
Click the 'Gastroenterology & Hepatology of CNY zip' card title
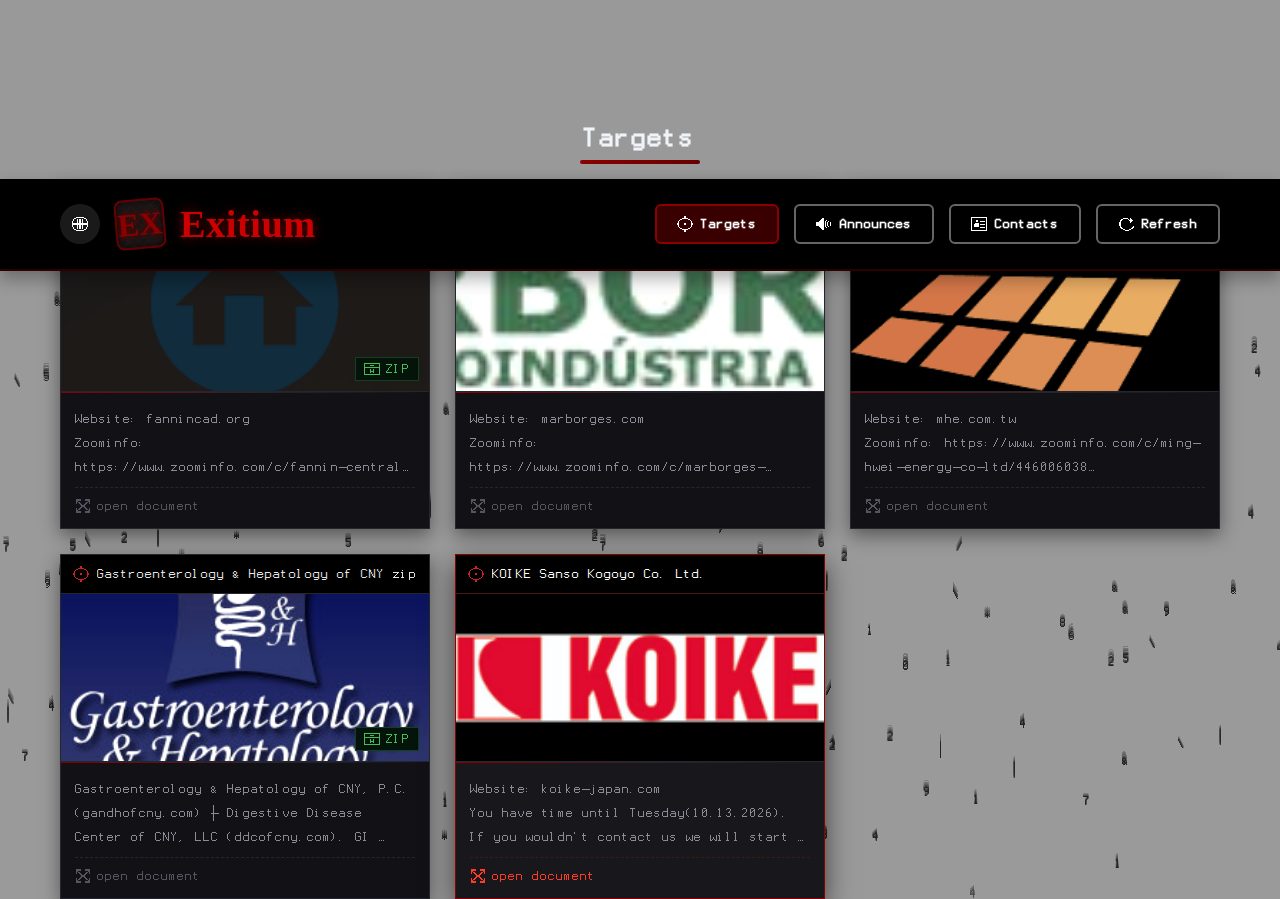(x=256, y=574)
